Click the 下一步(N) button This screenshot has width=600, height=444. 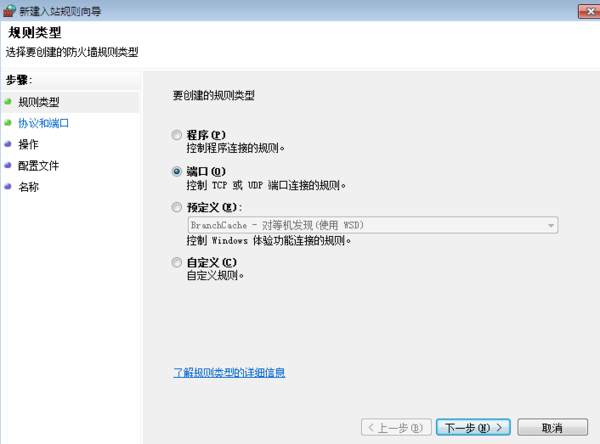pos(473,427)
